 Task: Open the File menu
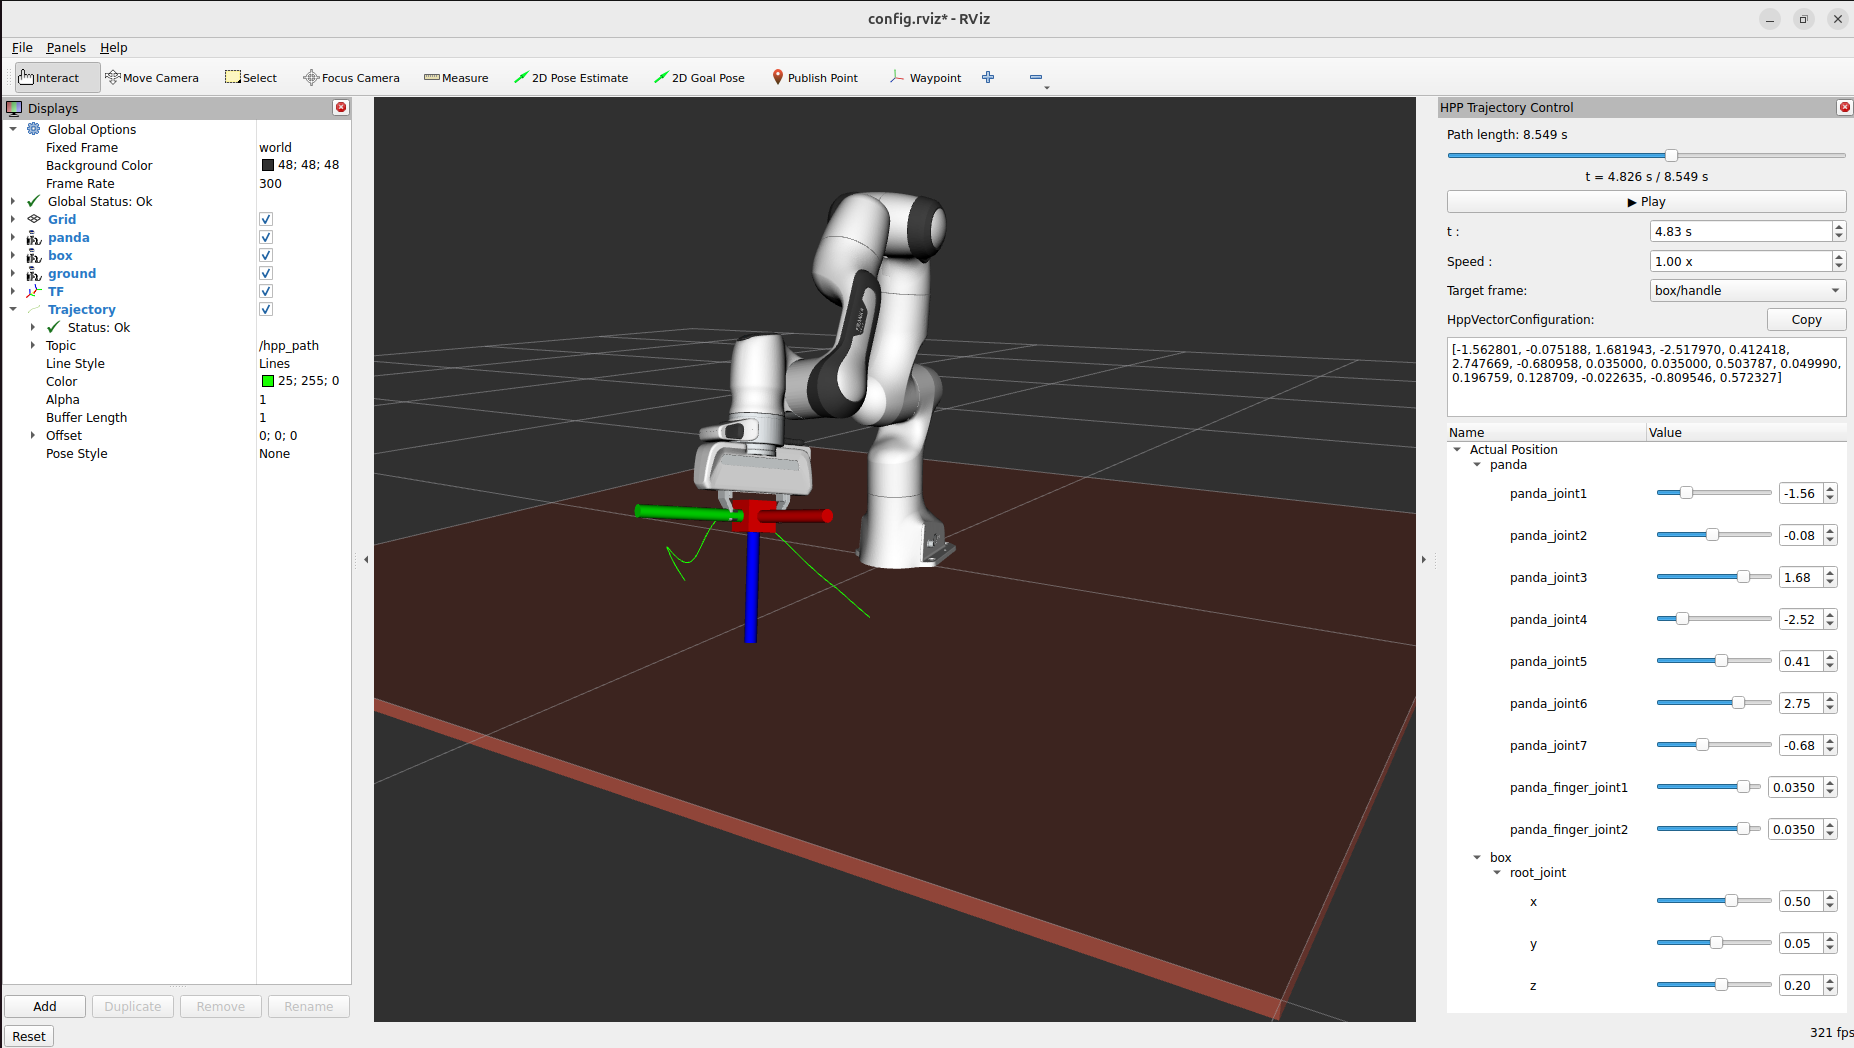22,47
